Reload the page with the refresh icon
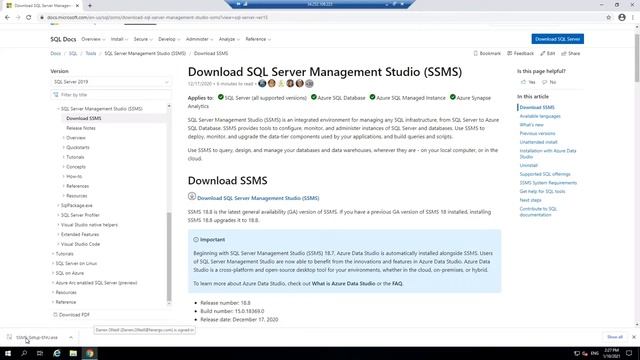This screenshot has width=640, height=360. click(x=29, y=18)
